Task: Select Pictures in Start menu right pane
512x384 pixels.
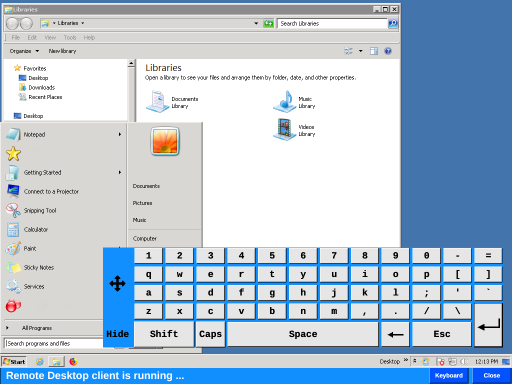Action: pos(142,203)
